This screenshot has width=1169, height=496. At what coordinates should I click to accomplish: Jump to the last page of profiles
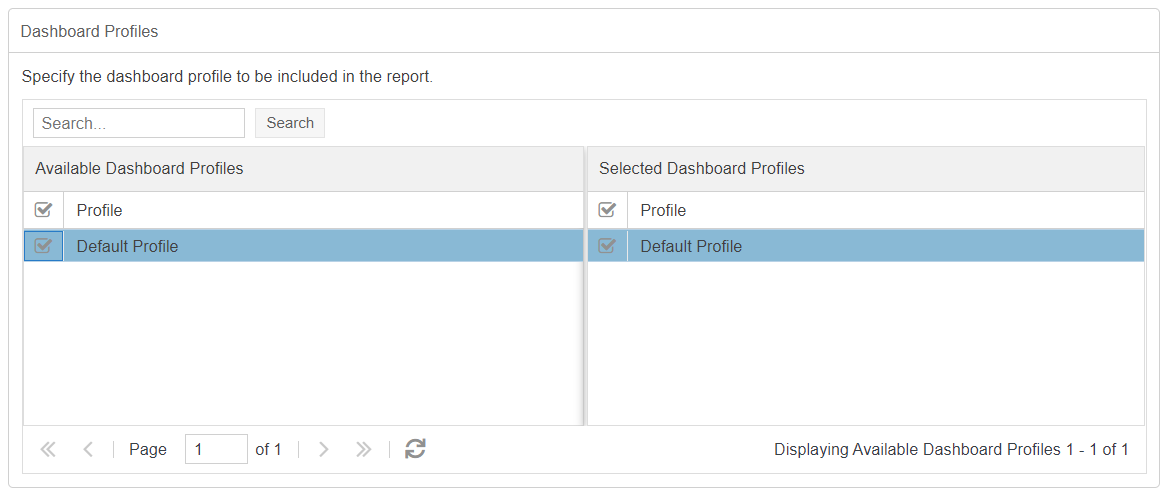pyautogui.click(x=364, y=450)
